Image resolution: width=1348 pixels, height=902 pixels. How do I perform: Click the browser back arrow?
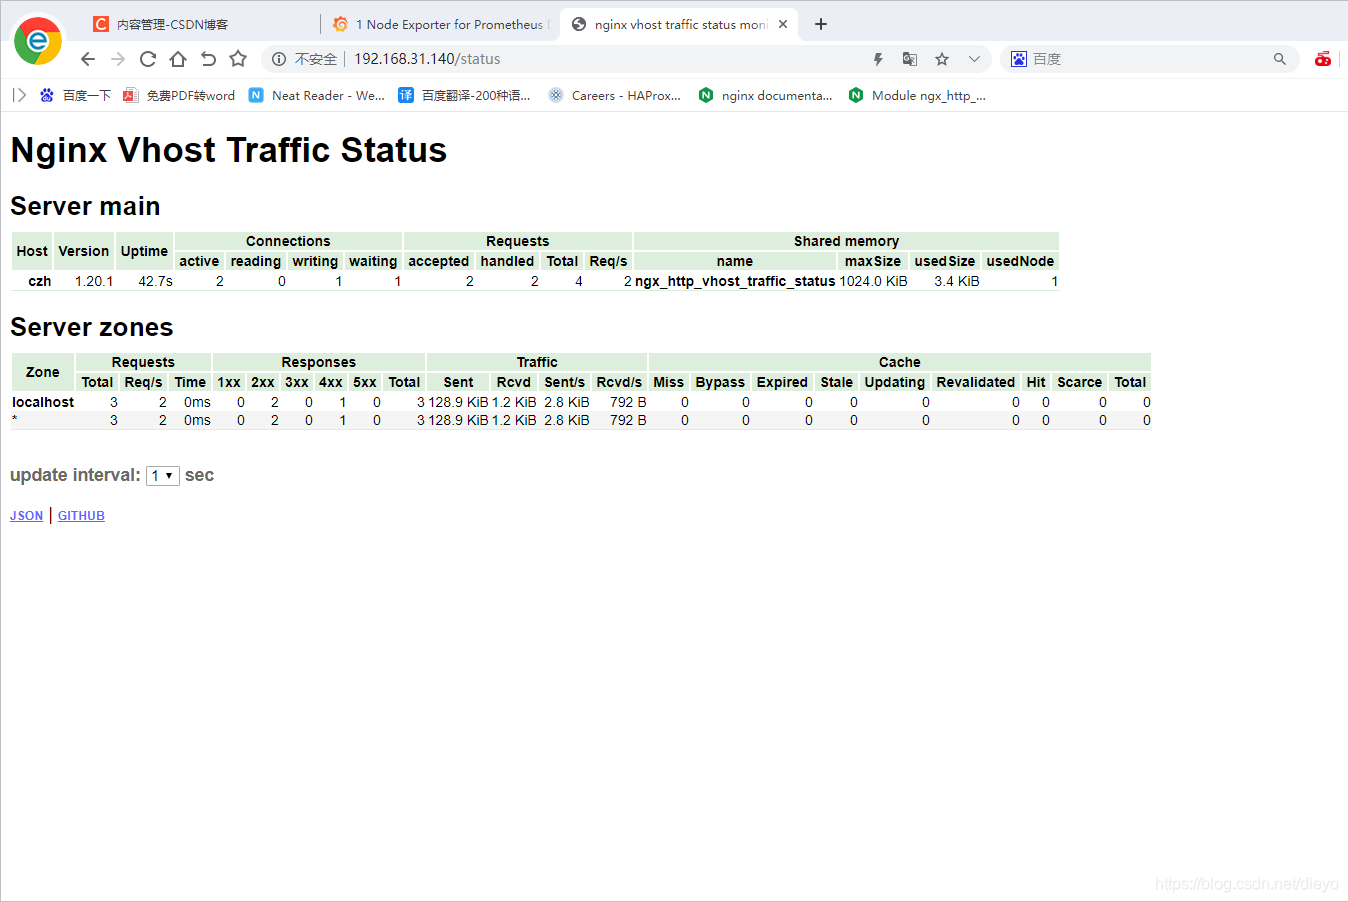pos(88,59)
